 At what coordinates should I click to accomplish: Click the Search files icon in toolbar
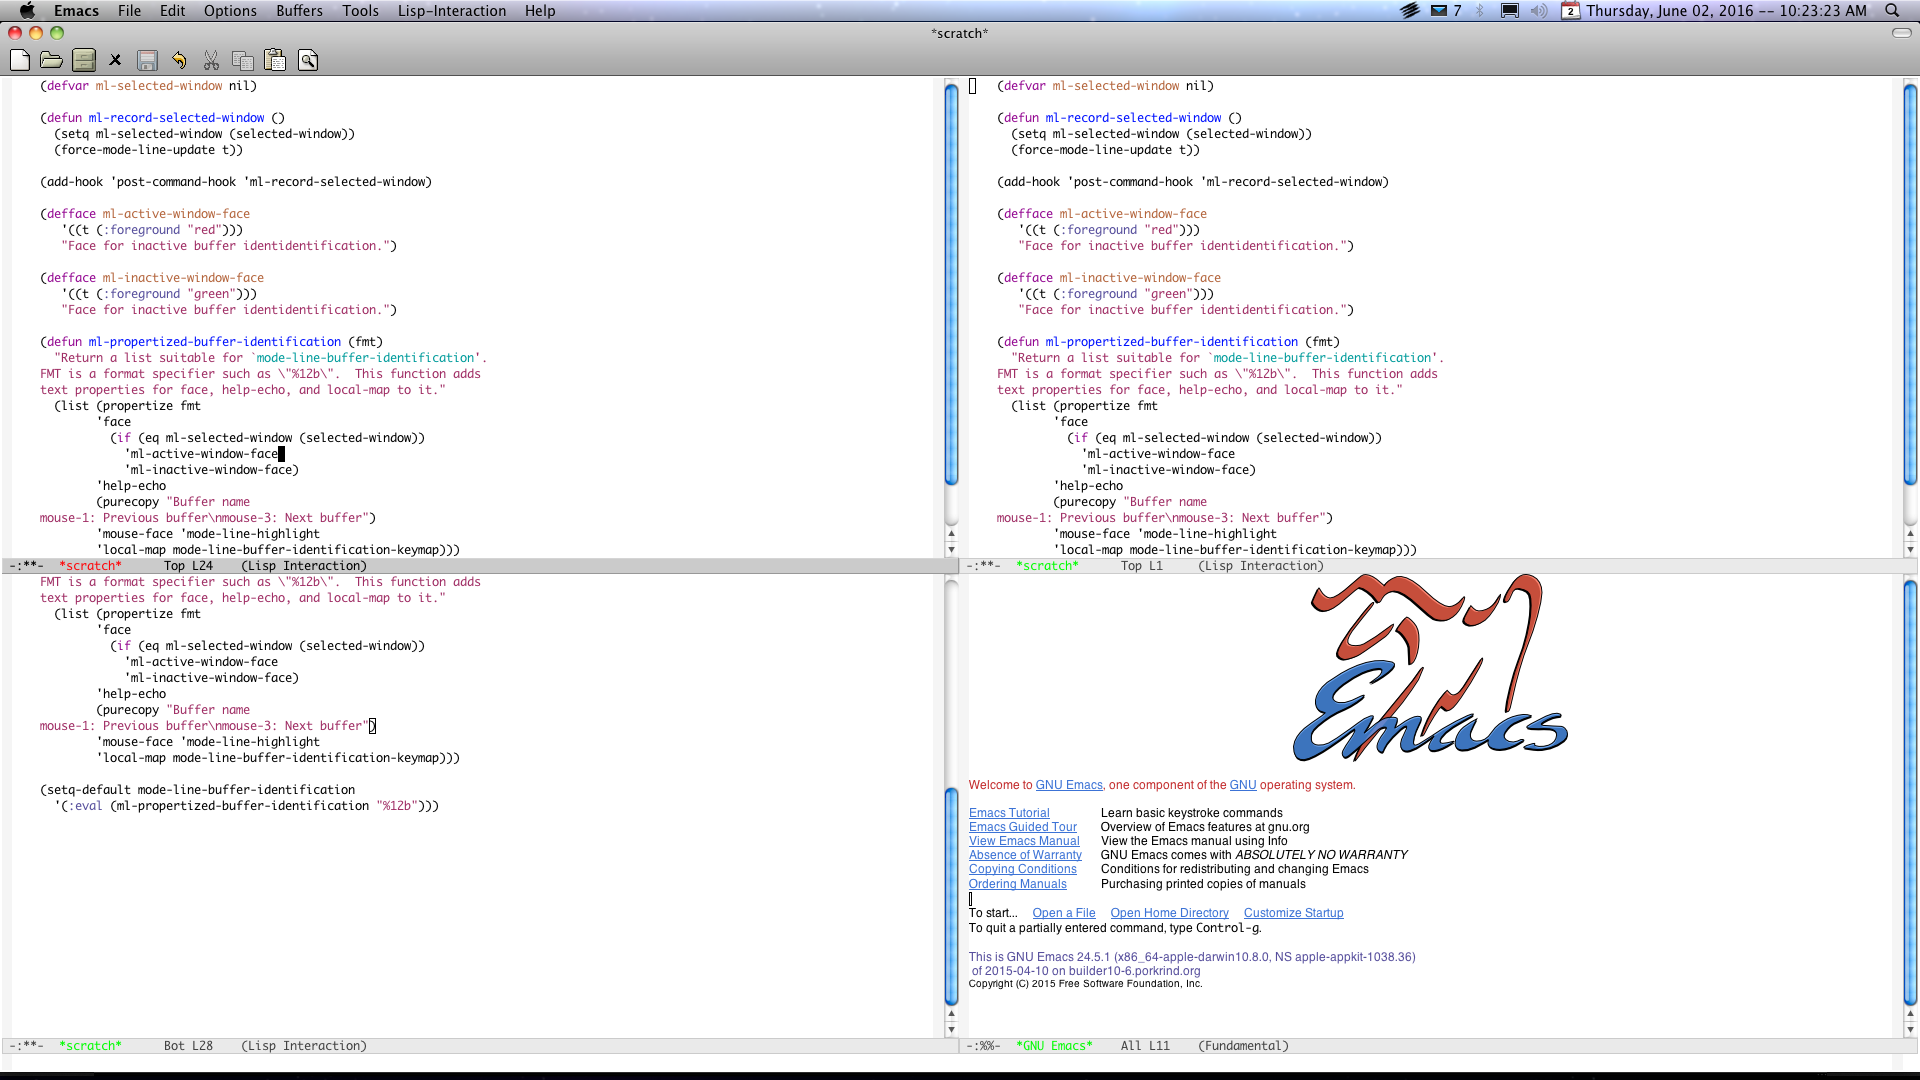309,59
